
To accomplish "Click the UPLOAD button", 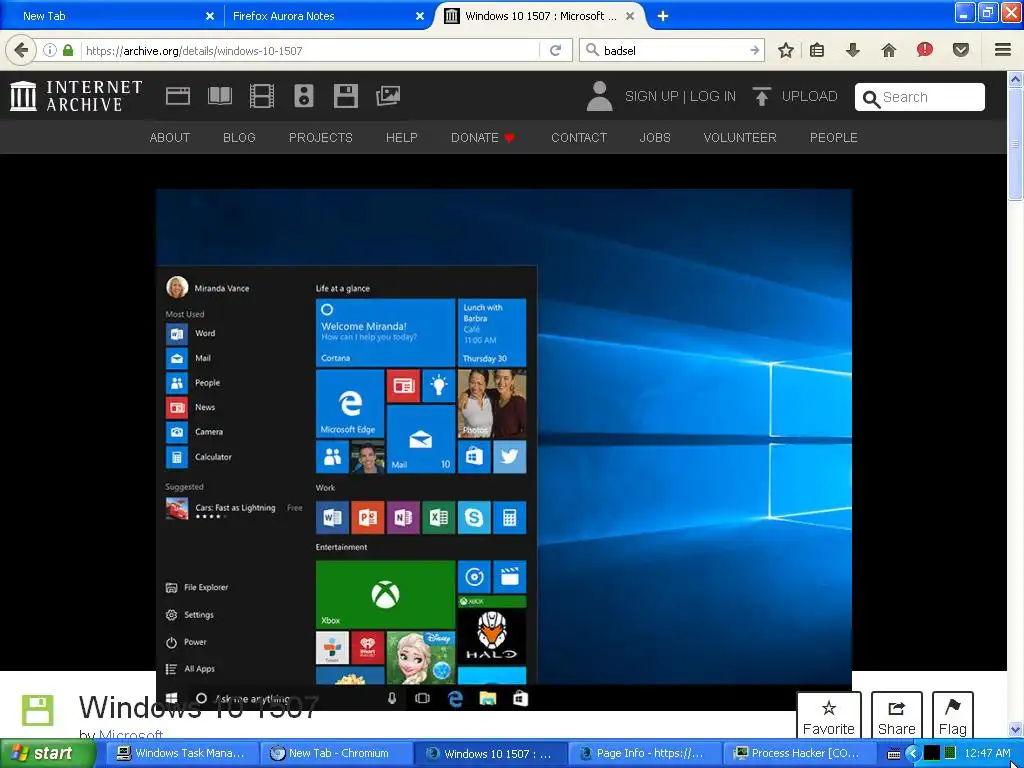I will pyautogui.click(x=794, y=96).
